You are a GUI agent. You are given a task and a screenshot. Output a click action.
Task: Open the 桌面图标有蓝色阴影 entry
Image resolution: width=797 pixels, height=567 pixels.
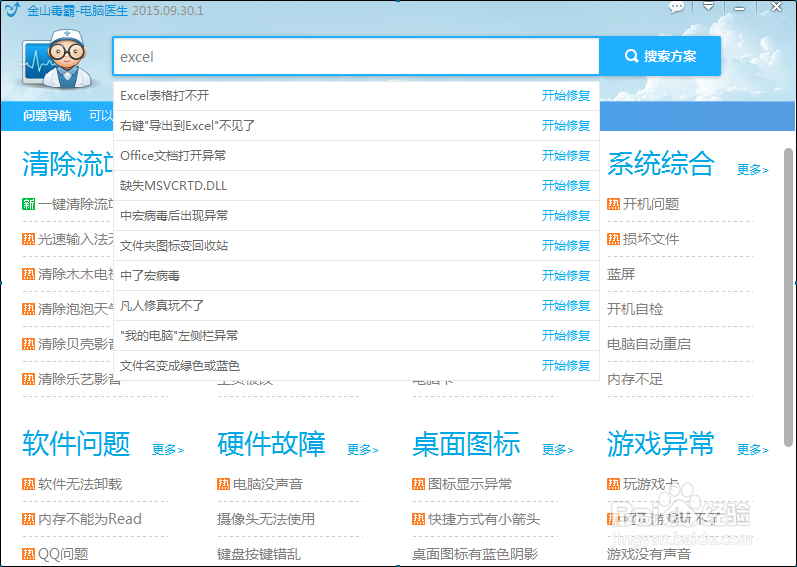pyautogui.click(x=475, y=554)
